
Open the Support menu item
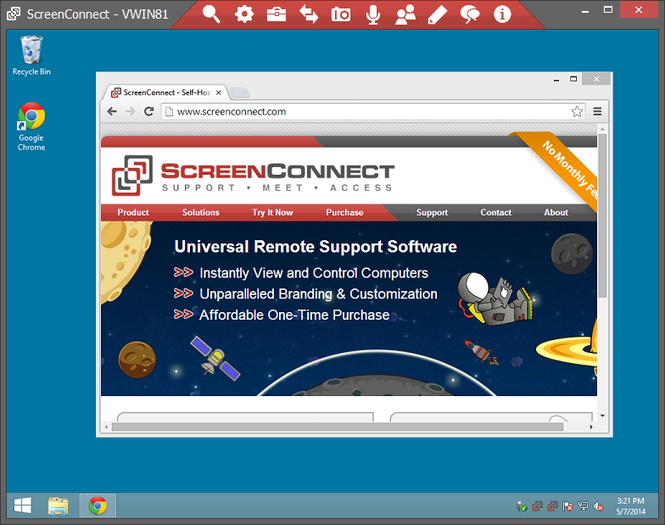click(x=432, y=212)
